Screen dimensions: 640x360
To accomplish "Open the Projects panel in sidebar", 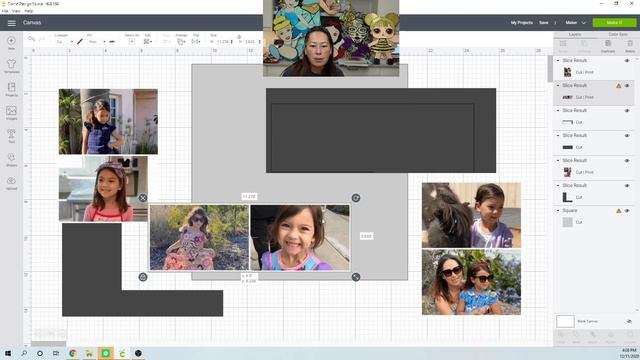I will point(11,89).
